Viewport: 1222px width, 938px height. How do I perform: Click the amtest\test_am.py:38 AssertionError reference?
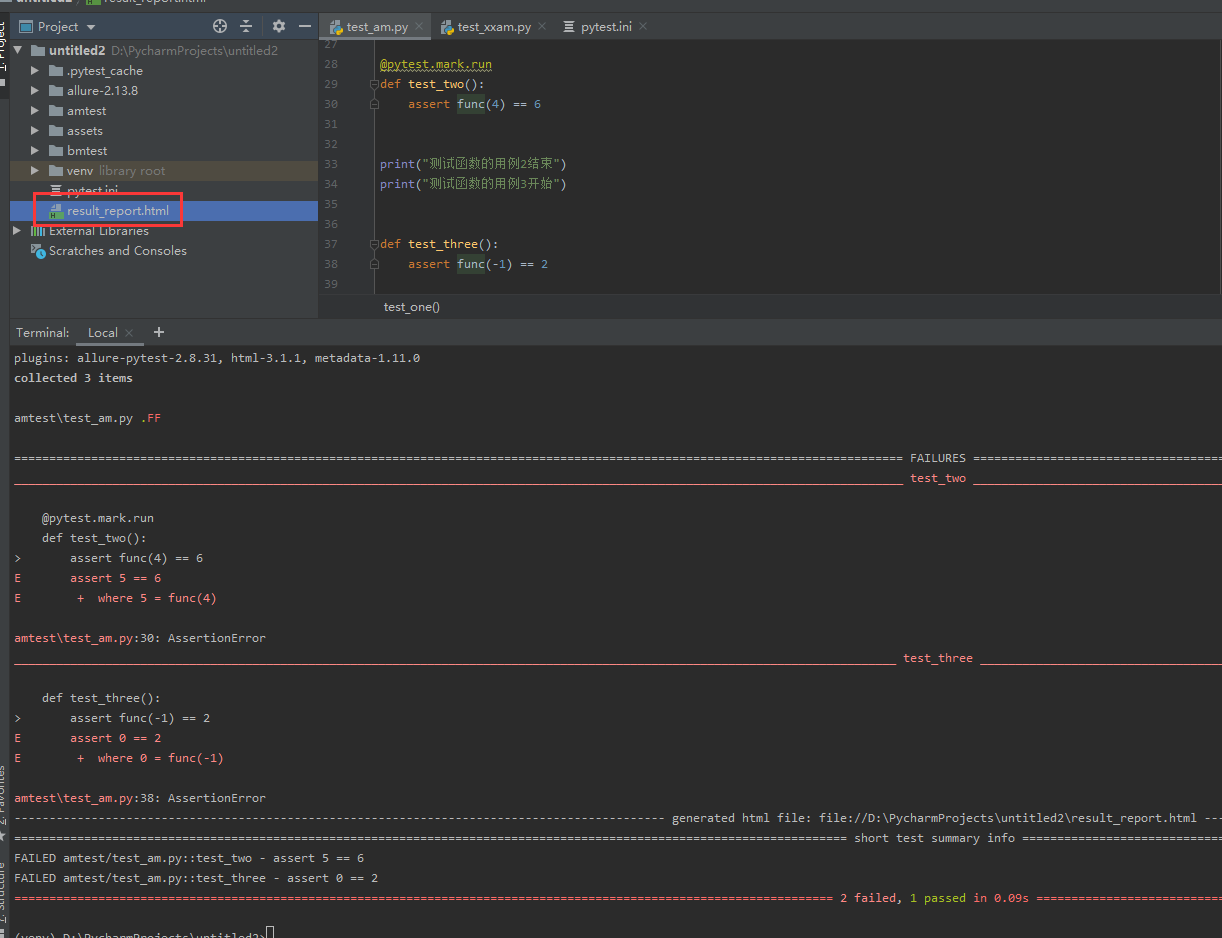click(x=140, y=798)
